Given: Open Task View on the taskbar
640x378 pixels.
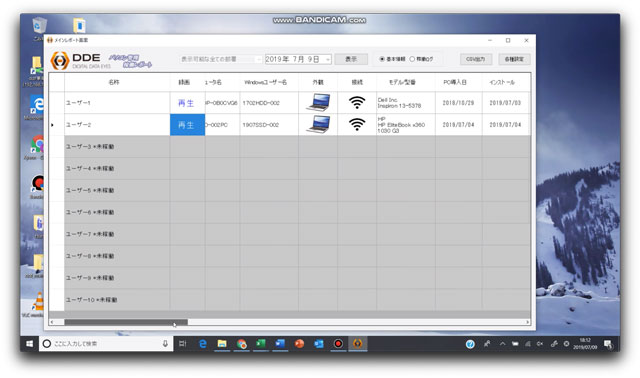Looking at the screenshot, I should coord(182,344).
